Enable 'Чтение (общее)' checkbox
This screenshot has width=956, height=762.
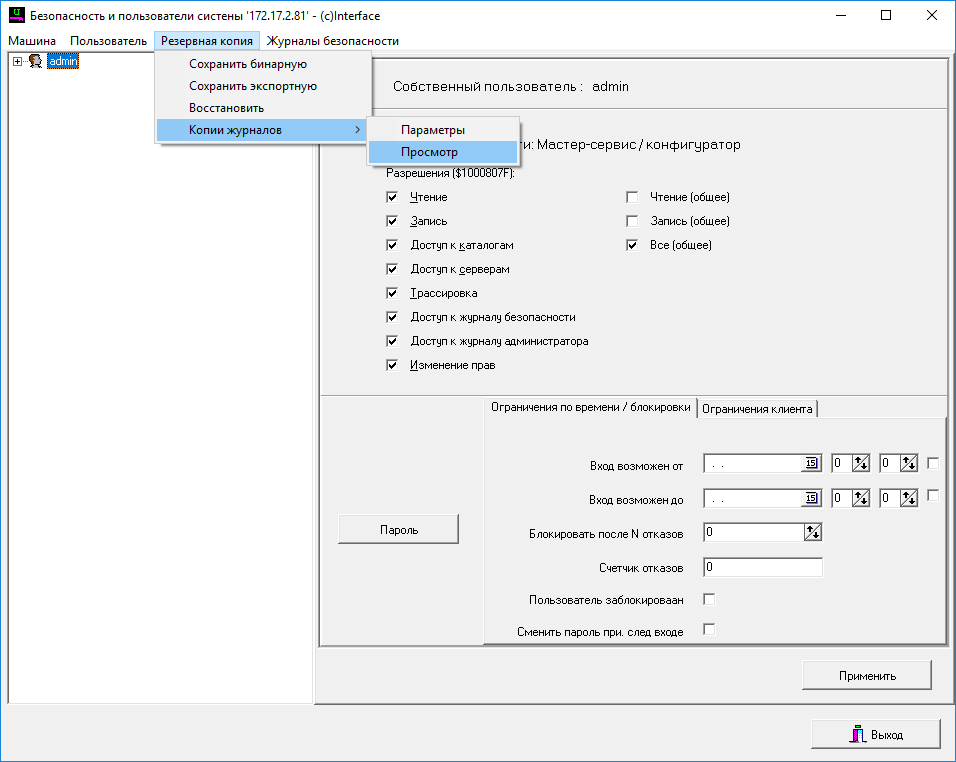632,197
